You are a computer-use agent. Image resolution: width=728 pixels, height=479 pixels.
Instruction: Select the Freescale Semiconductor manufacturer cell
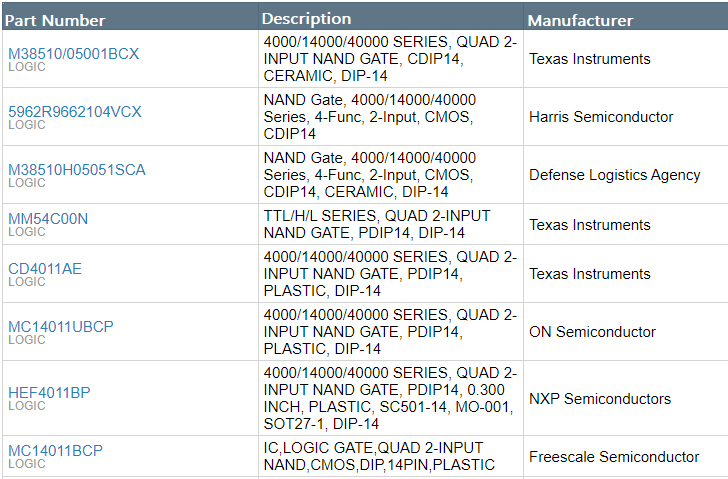614,457
